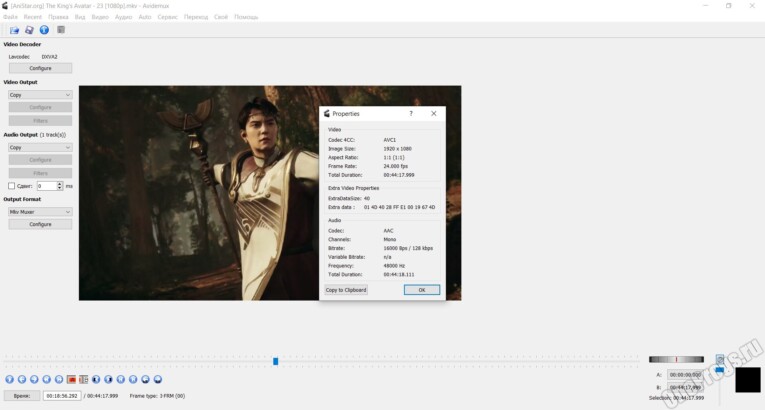Go to last frame icon
Viewport: 765px width, 410px height.
[133, 379]
